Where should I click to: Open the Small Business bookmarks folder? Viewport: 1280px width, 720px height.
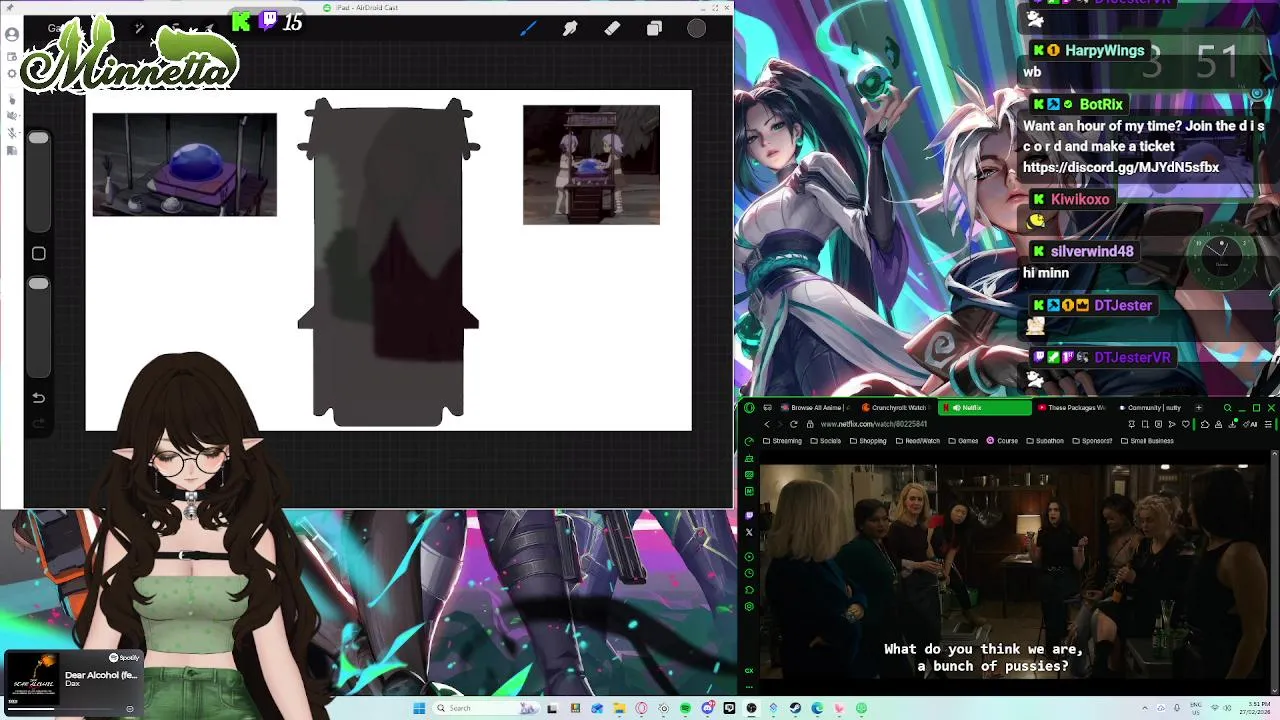tap(1147, 441)
